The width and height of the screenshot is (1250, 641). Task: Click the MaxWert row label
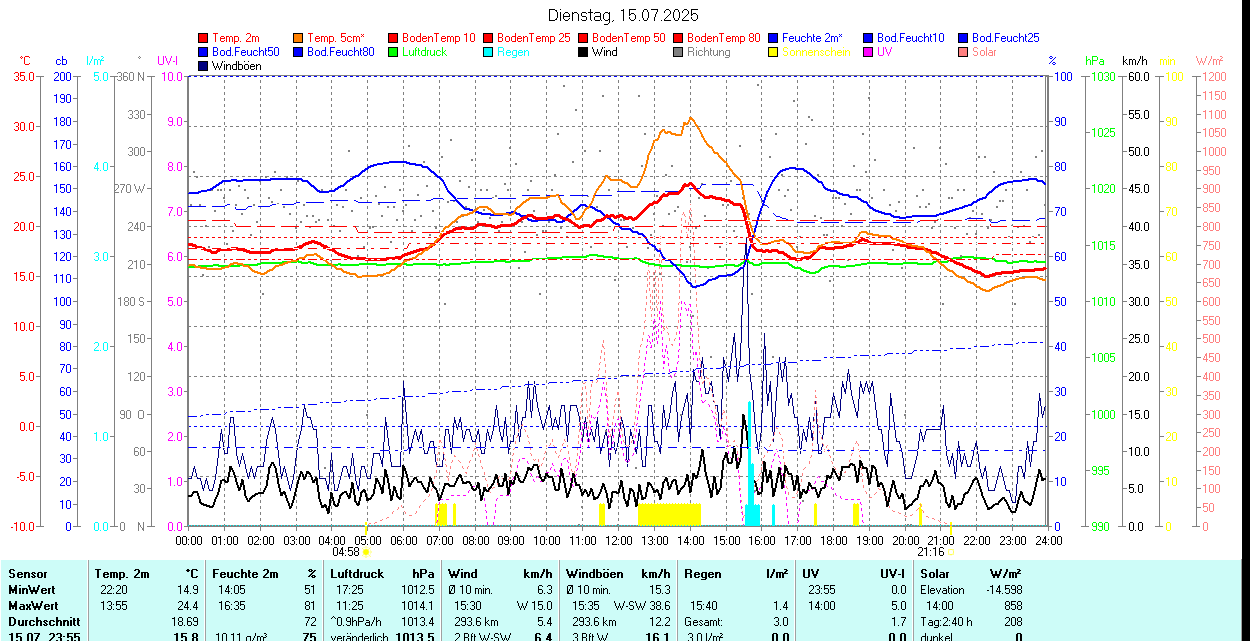(32, 606)
